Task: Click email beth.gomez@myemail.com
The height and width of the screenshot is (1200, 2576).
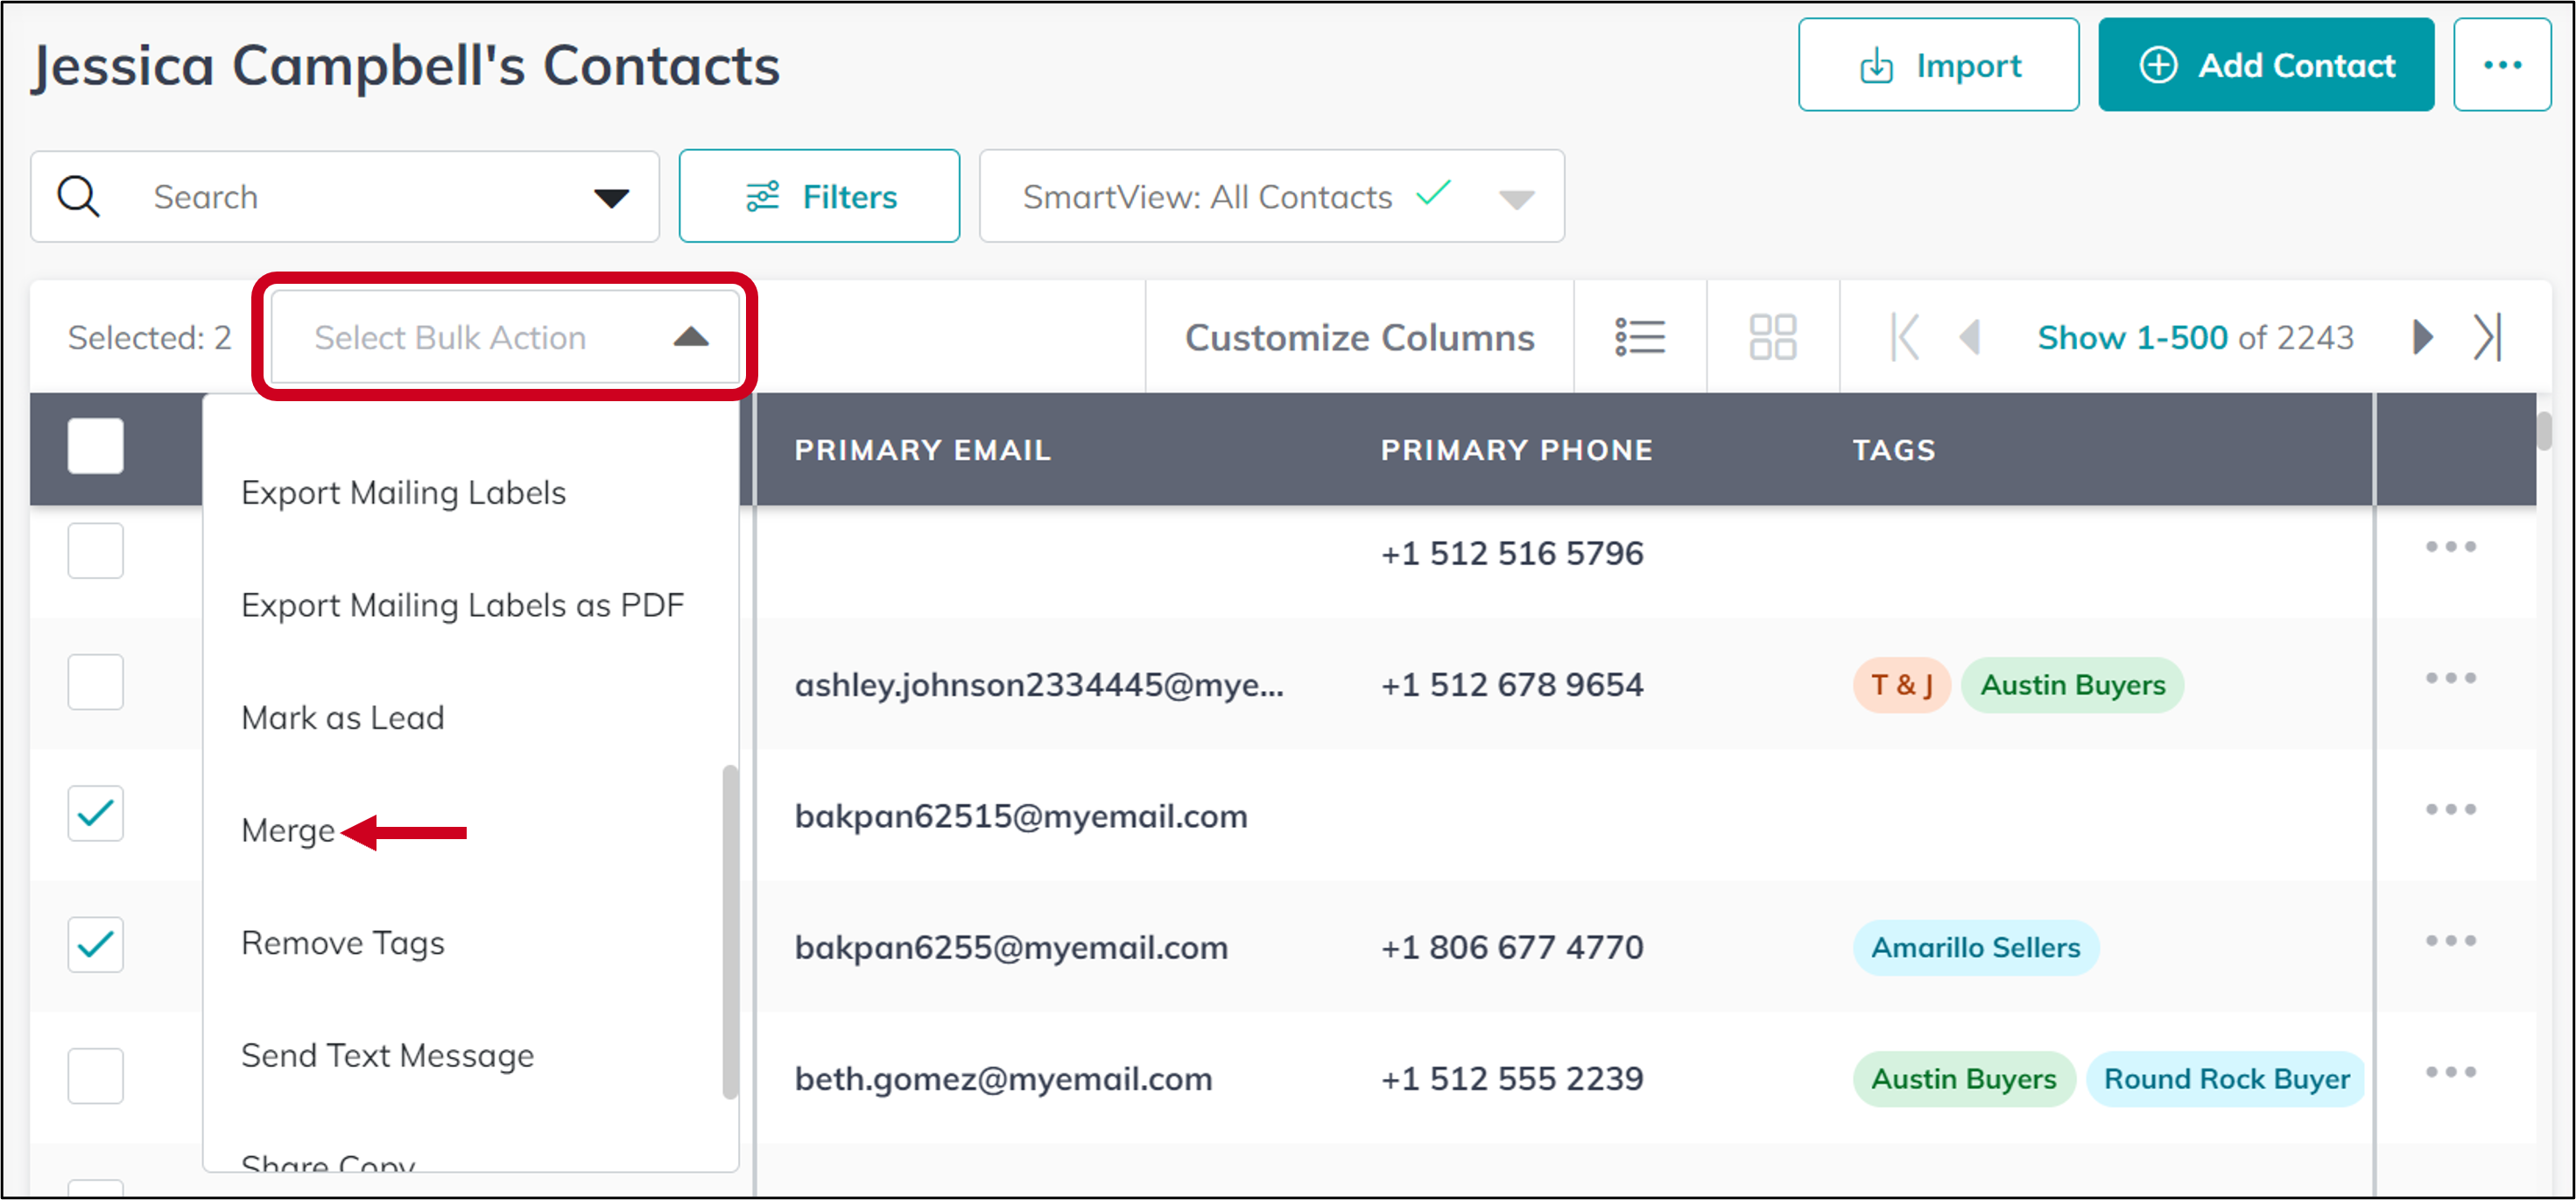Action: click(x=1003, y=1079)
